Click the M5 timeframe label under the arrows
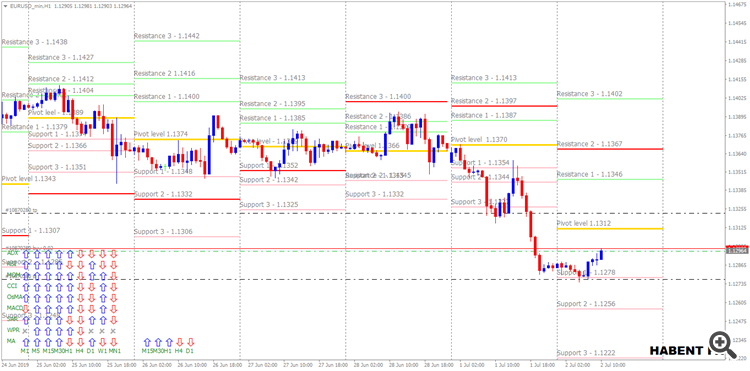 point(36,350)
